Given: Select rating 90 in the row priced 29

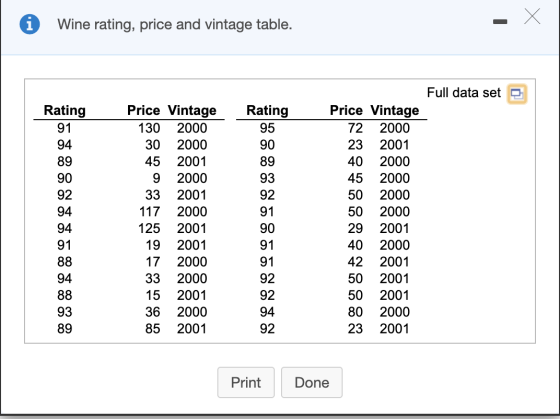Looking at the screenshot, I should [x=267, y=228].
